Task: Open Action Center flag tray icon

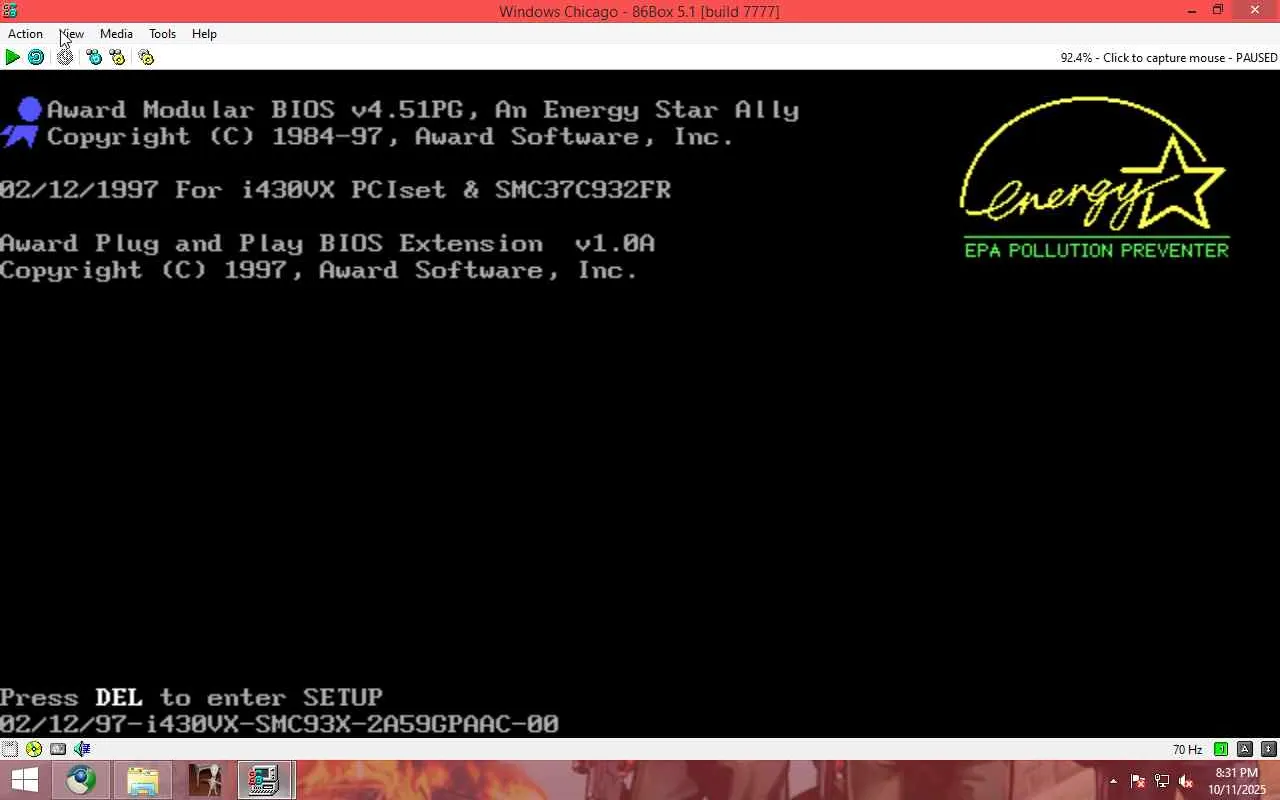Action: [1138, 781]
